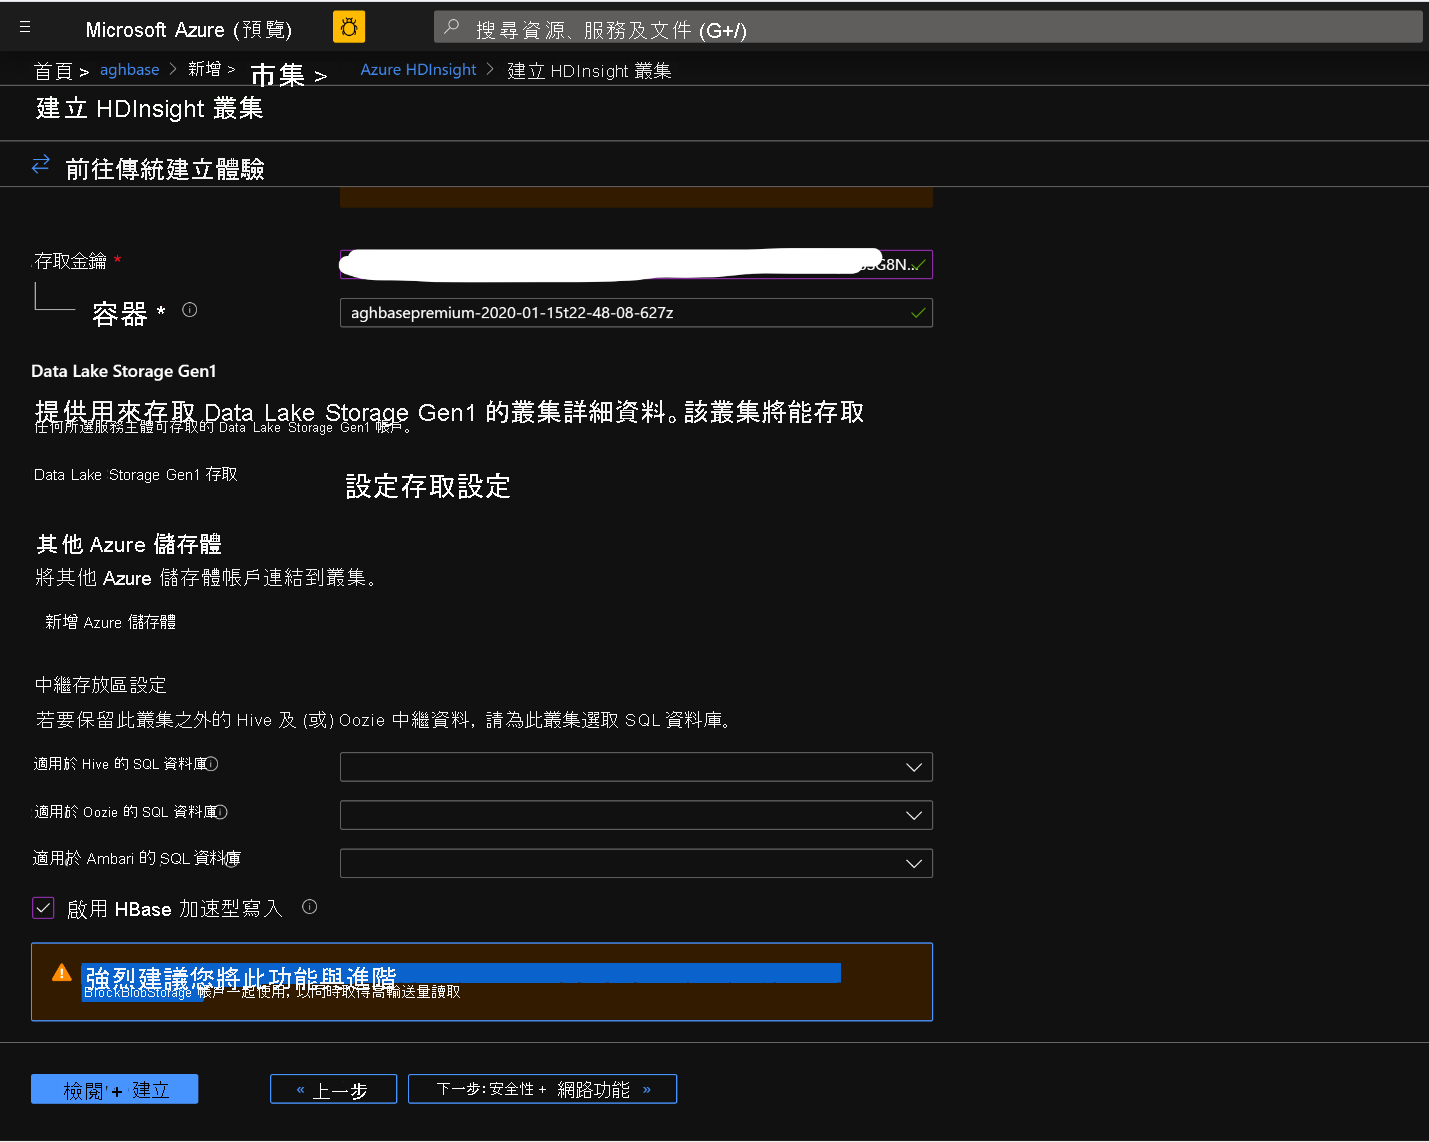Click green checkmark in access key field

tap(919, 265)
